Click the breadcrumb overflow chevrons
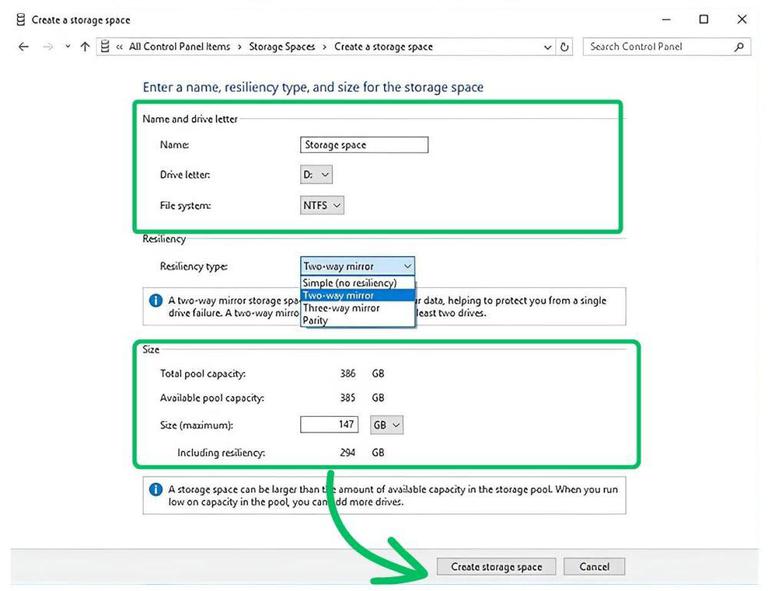768x591 pixels. click(x=120, y=47)
